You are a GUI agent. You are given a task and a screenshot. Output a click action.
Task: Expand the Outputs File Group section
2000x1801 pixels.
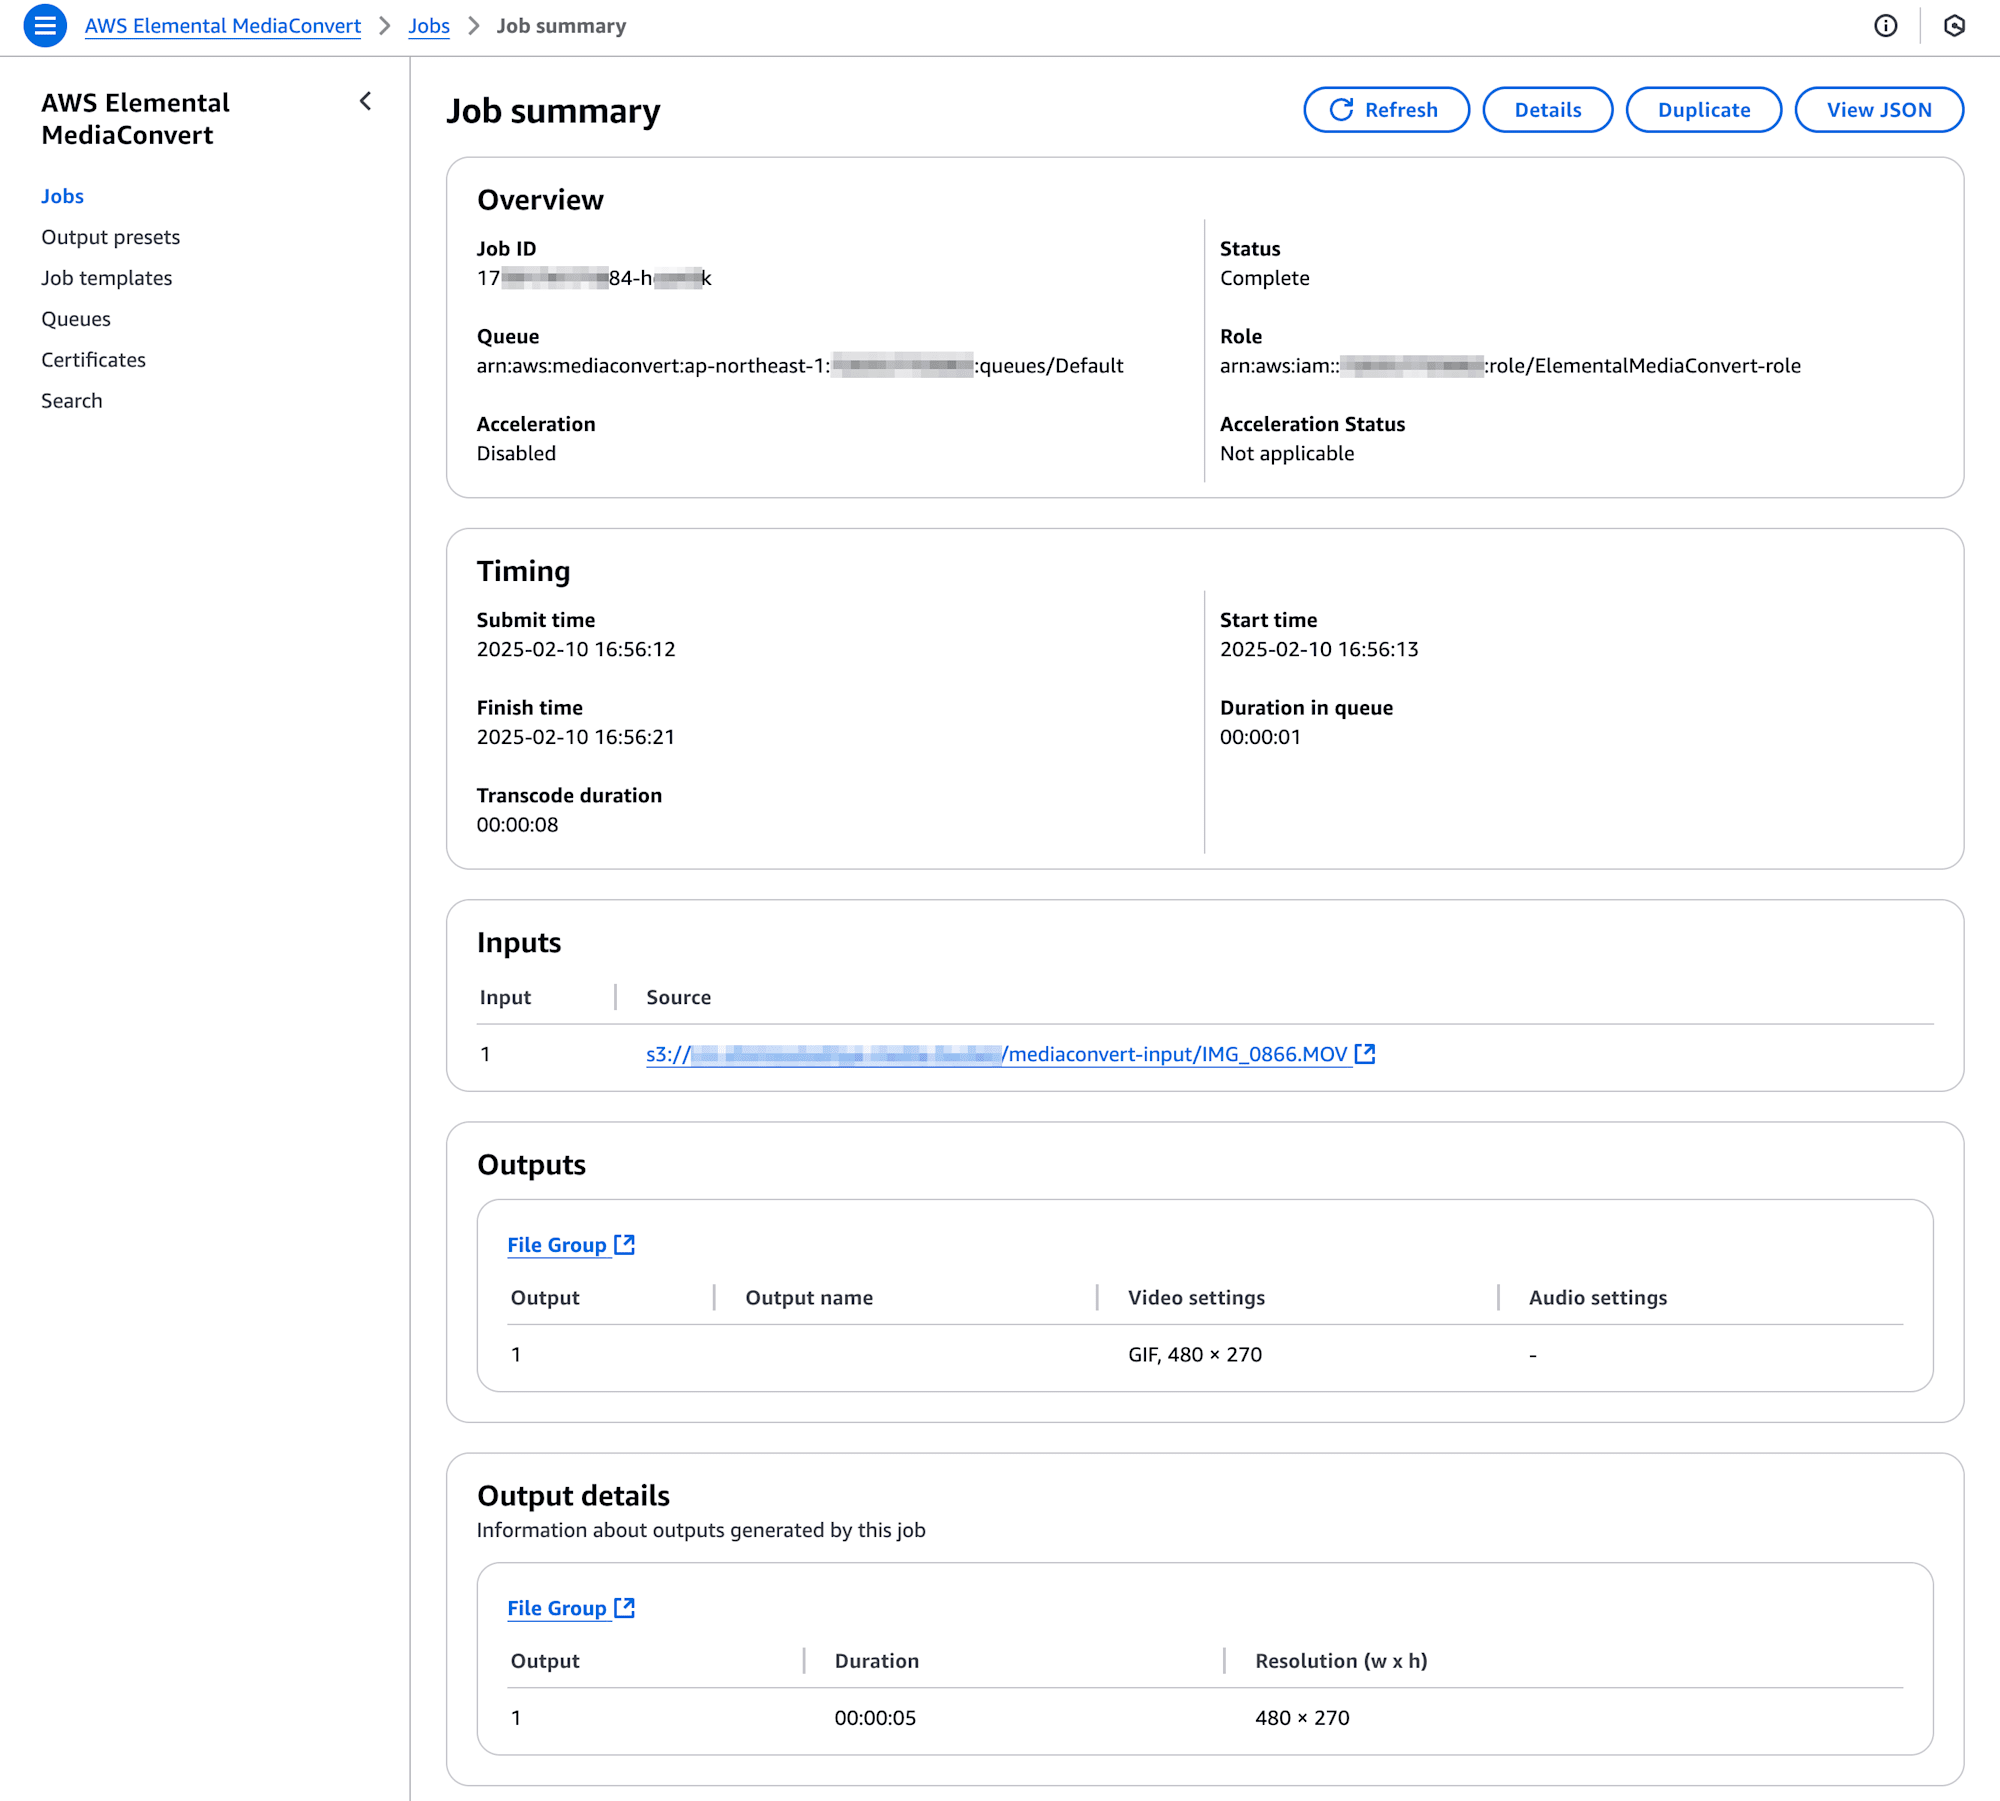[x=572, y=1243]
